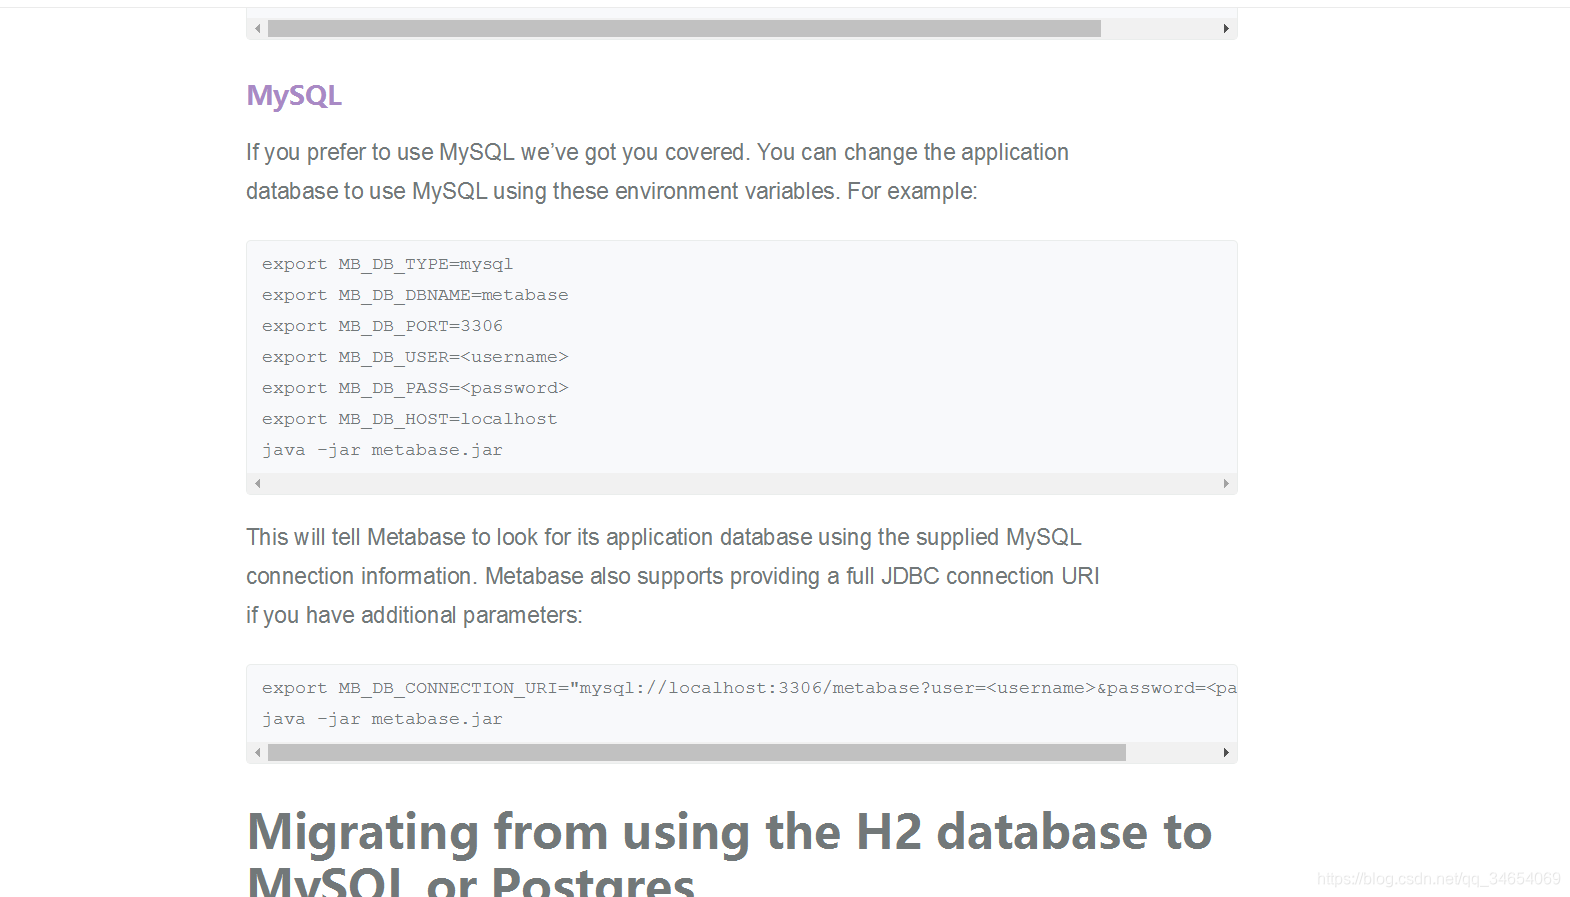Click the line 'export MB_DB_PASS=<password>'

tap(415, 388)
